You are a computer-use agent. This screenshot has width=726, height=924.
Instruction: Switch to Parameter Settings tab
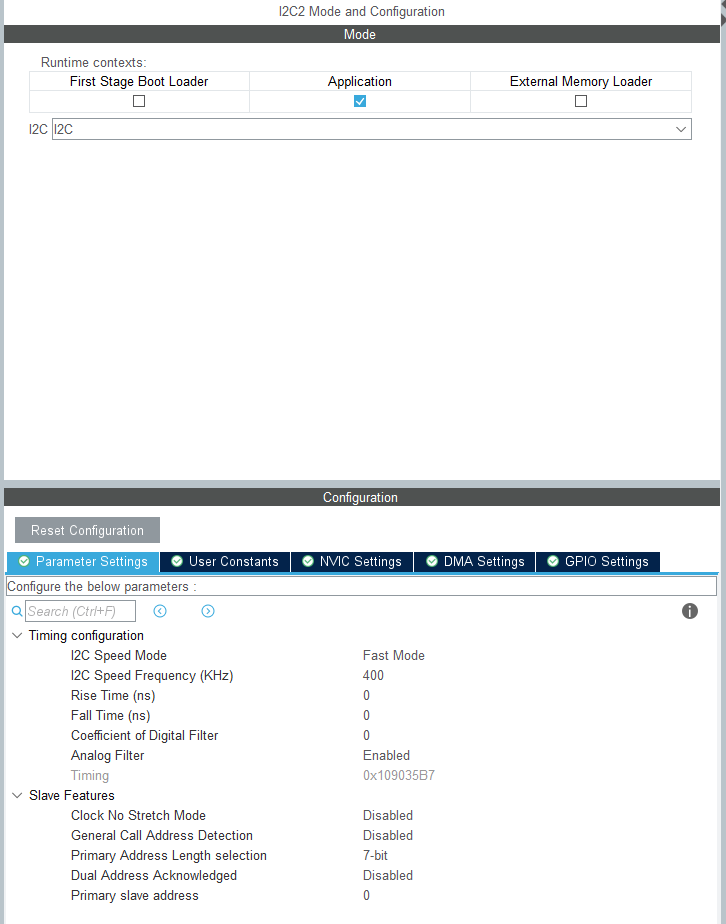coord(83,562)
